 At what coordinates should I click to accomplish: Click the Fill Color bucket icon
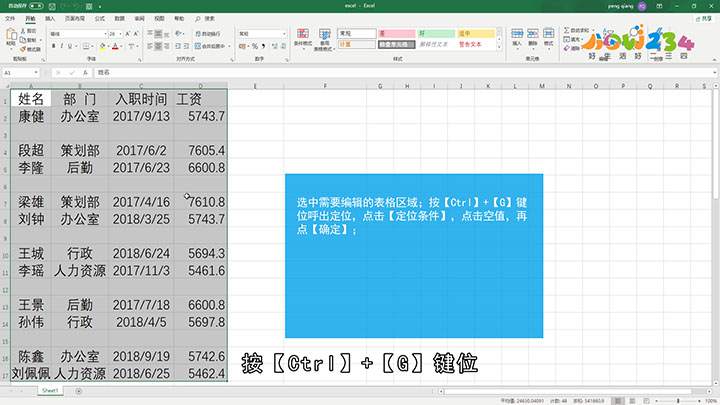tap(102, 46)
